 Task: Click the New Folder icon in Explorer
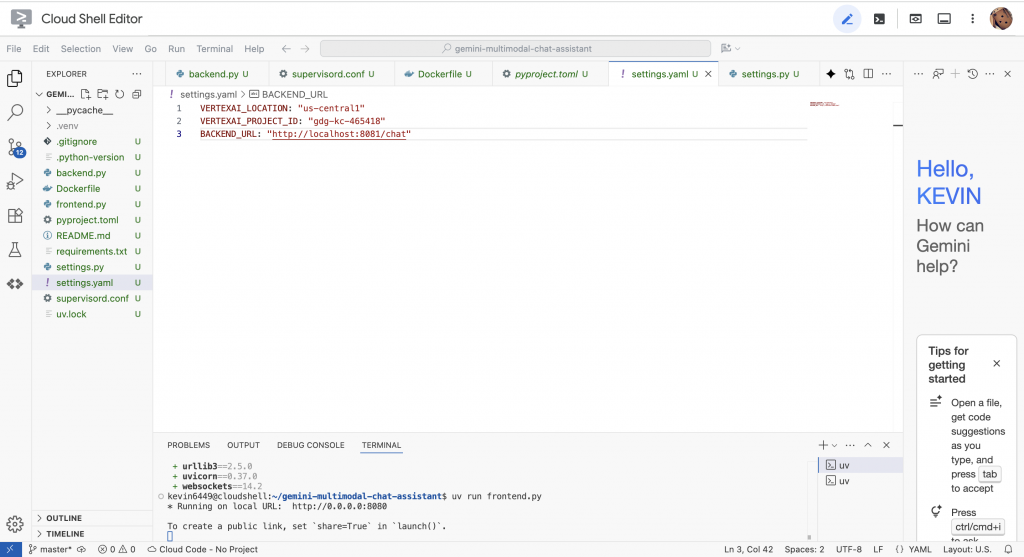[103, 94]
